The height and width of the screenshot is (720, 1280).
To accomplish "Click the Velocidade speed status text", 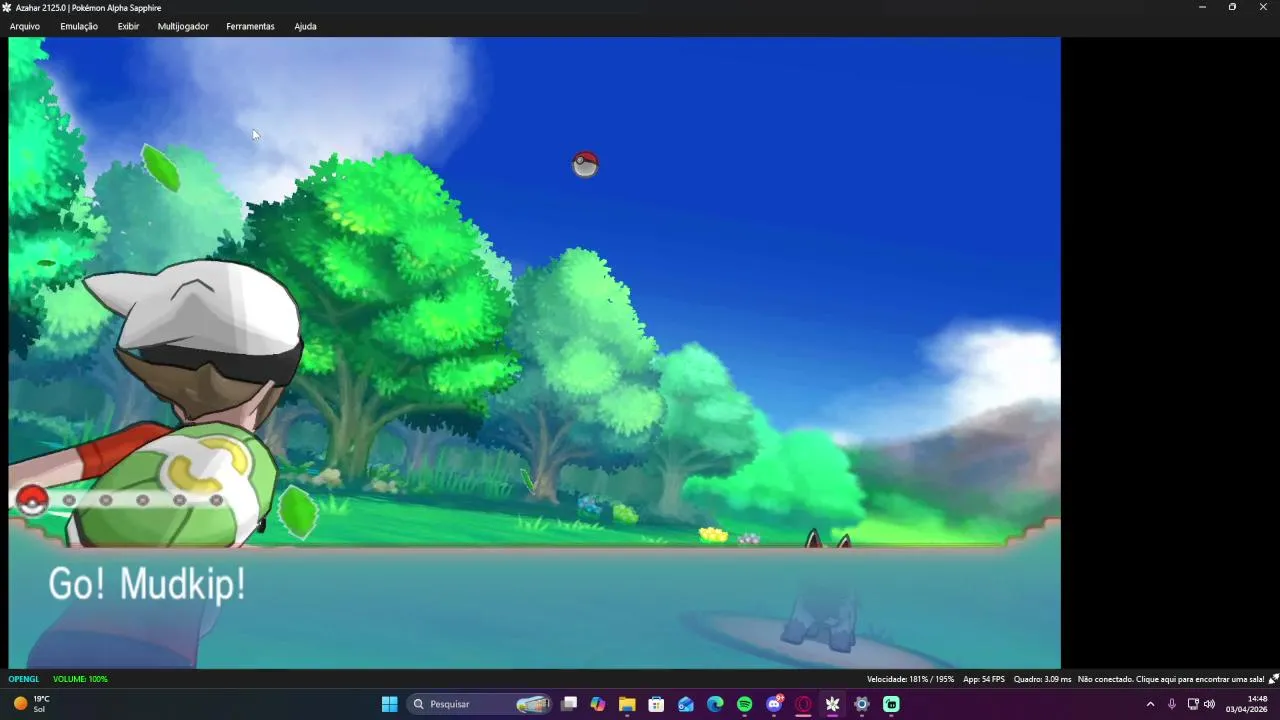I will (x=910, y=679).
